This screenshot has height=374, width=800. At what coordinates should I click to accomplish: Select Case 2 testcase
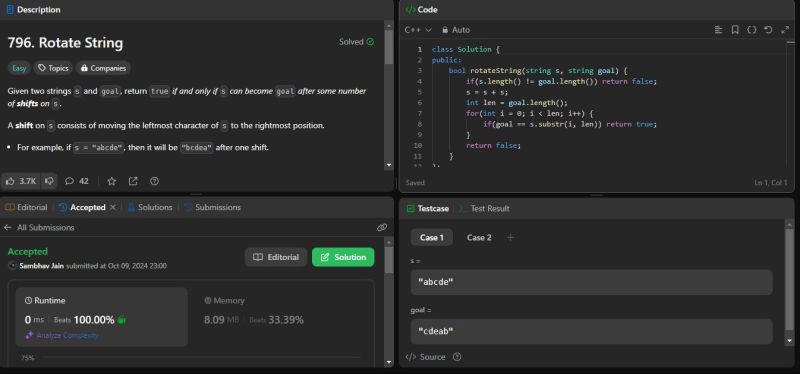tap(479, 237)
